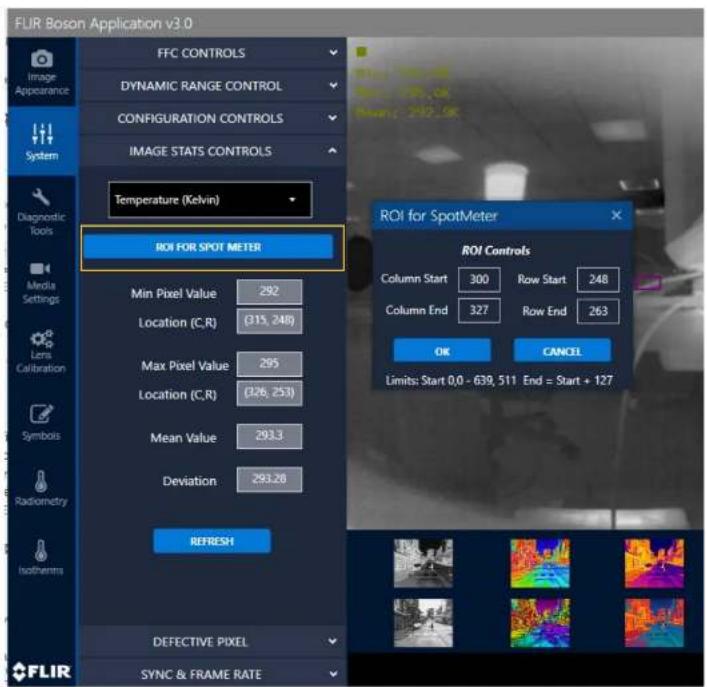Select top-right orange-purple palette thumbnail

point(654,563)
